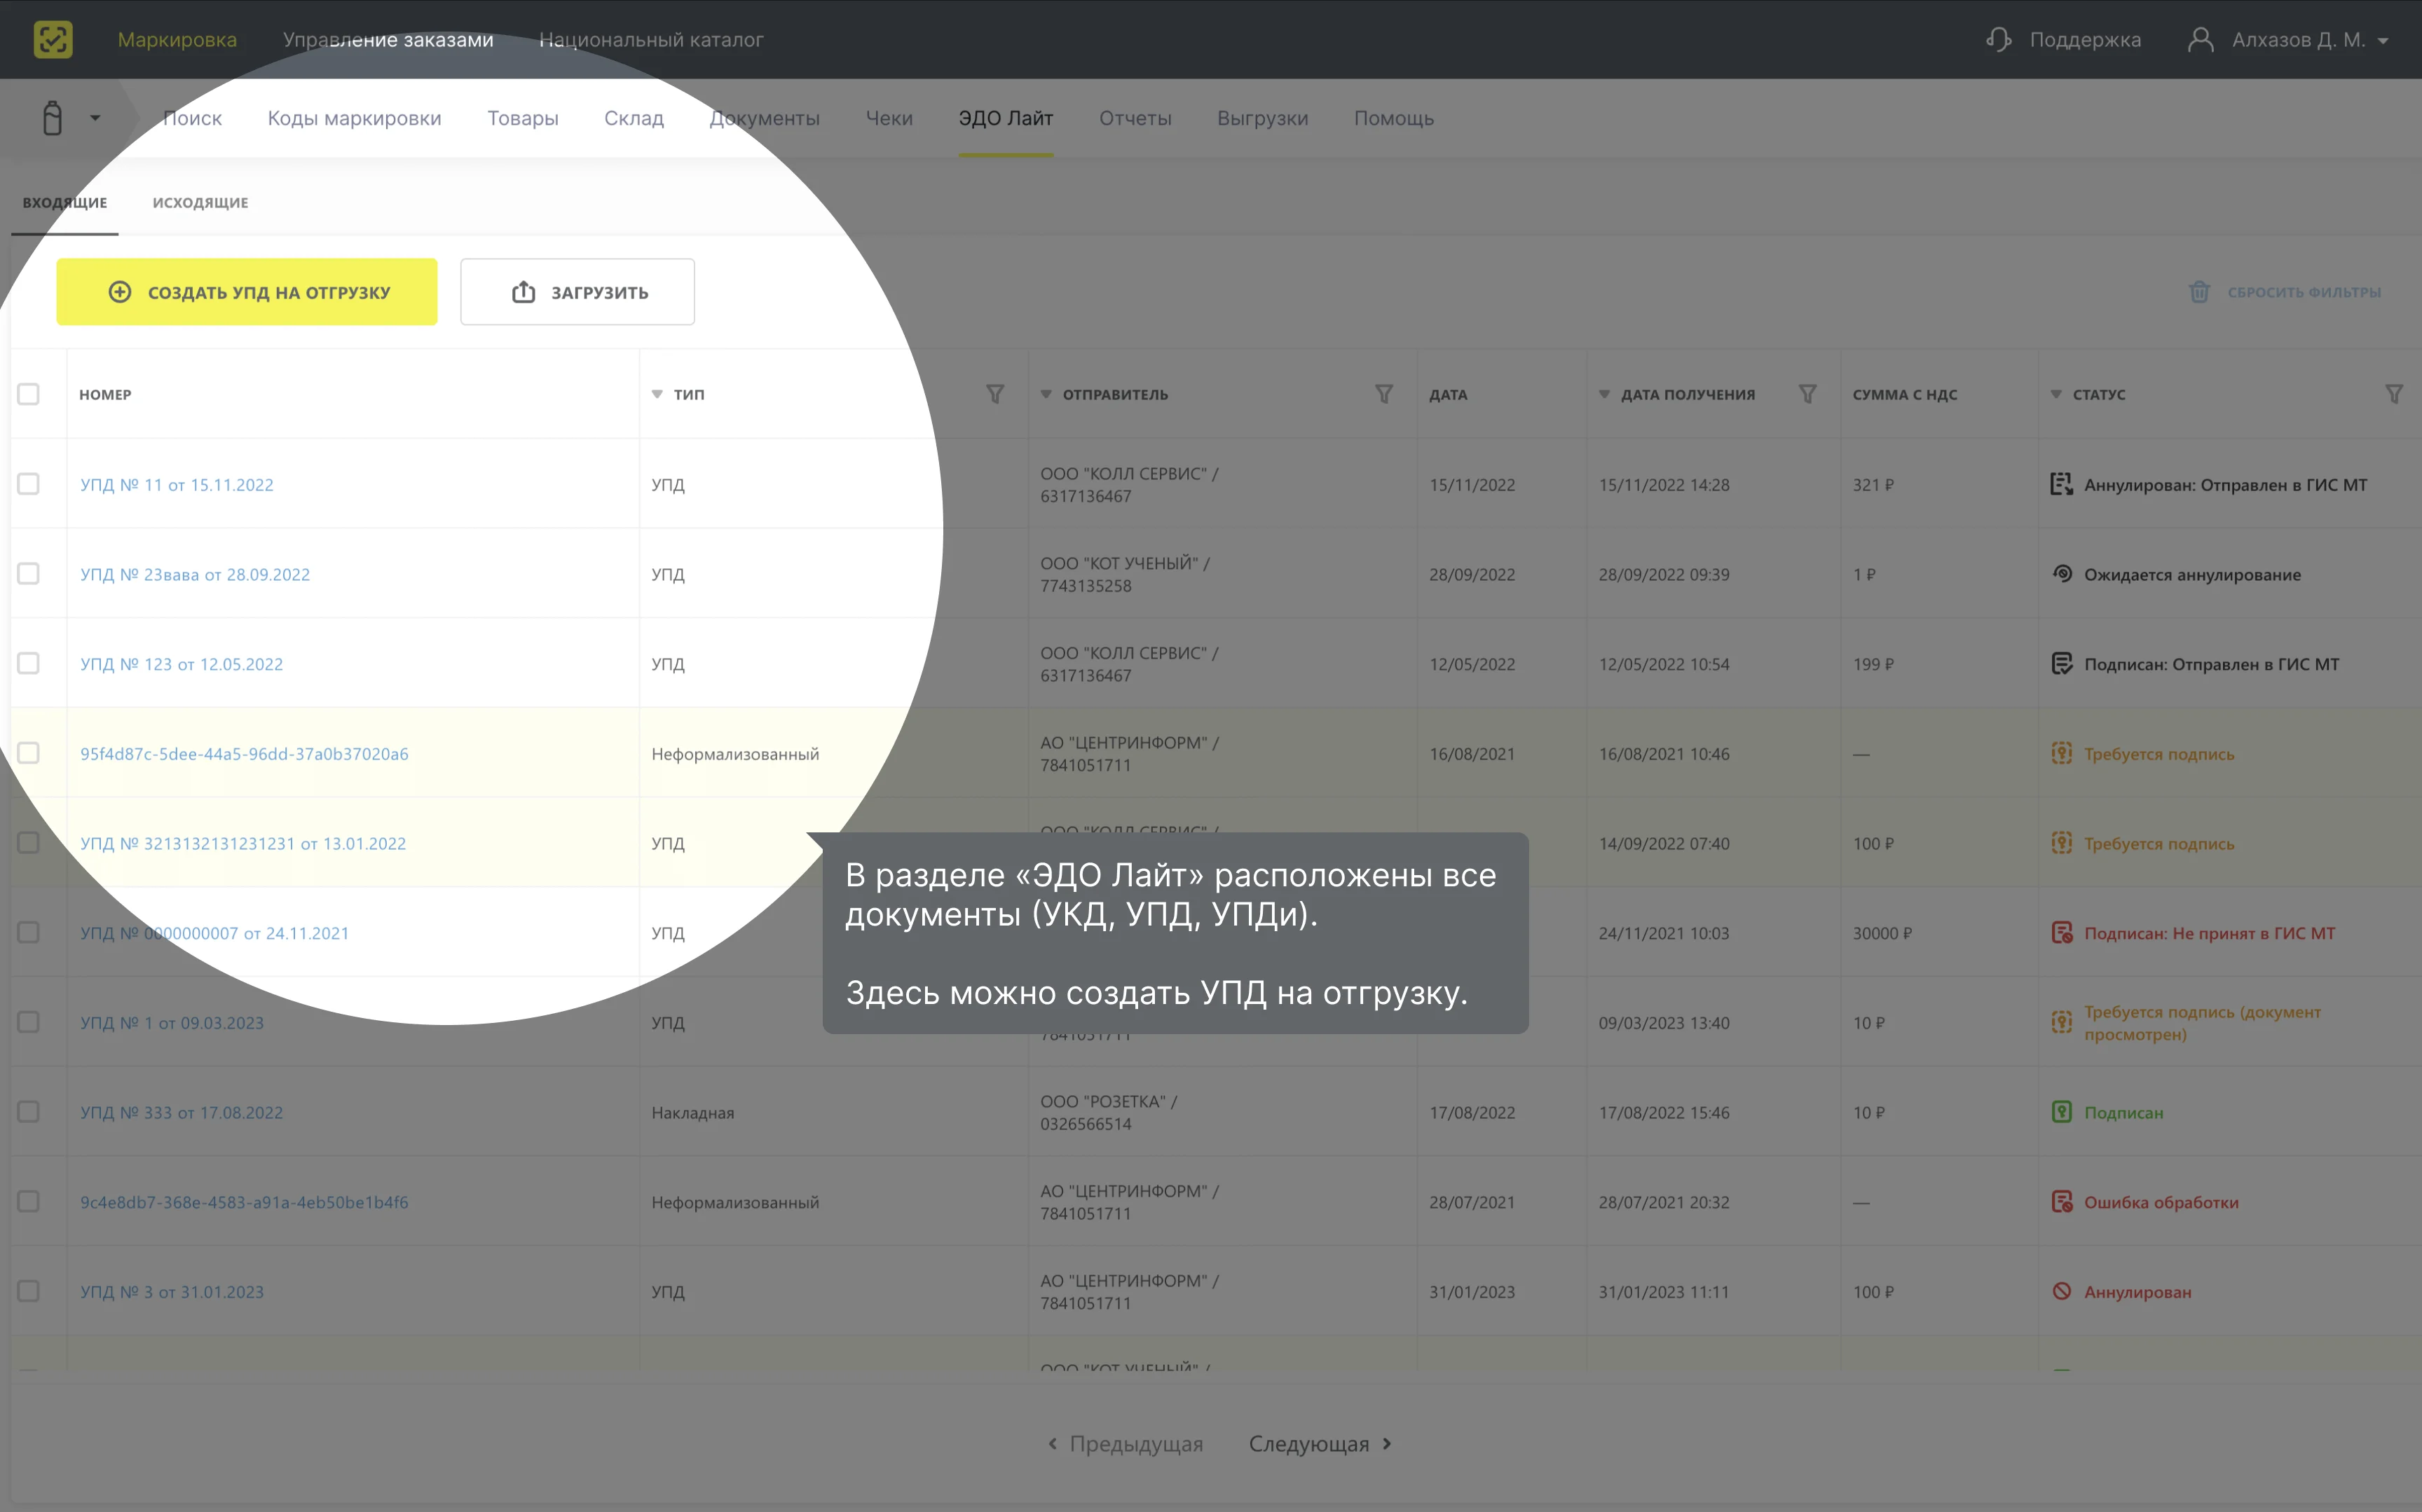Click СБРОСИТЬ ФИЛЬТРЫ link
This screenshot has height=1512, width=2422.
point(2304,292)
